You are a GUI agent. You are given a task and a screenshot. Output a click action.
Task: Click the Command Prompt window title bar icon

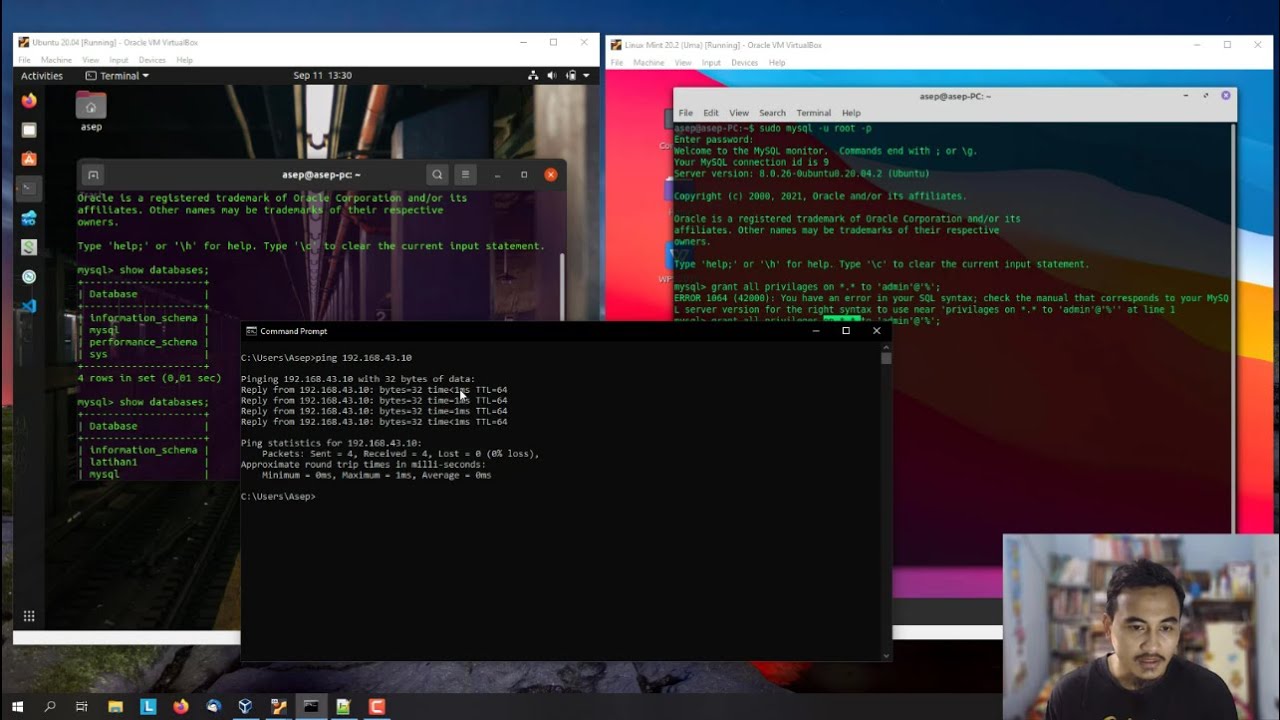point(252,331)
